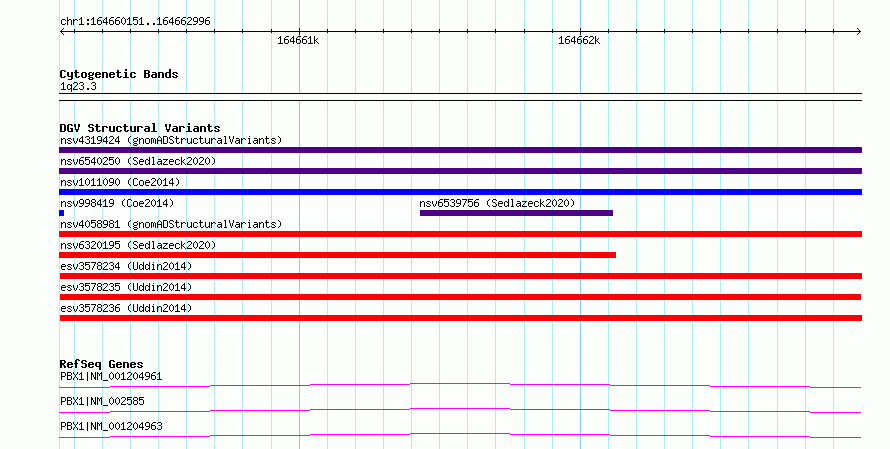The height and width of the screenshot is (449, 890).
Task: Click the PBX1|NM_001204963 magenta intron line
Action: (x=460, y=435)
